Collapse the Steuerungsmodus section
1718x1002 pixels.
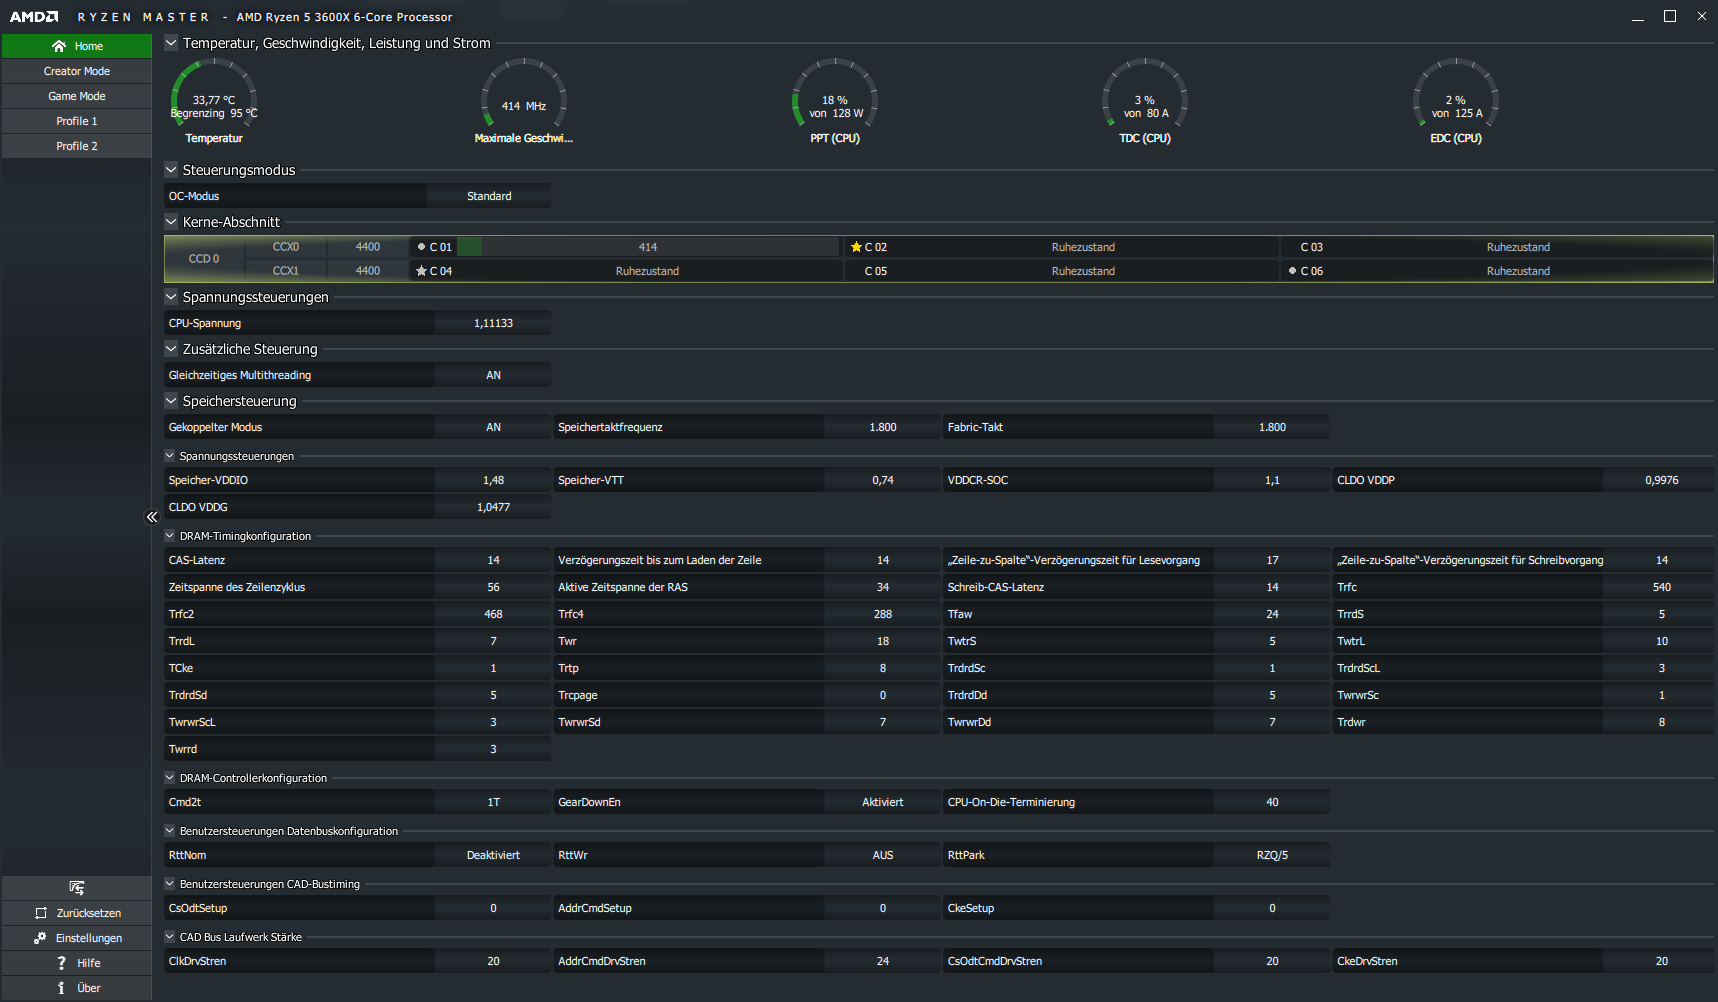pos(171,170)
